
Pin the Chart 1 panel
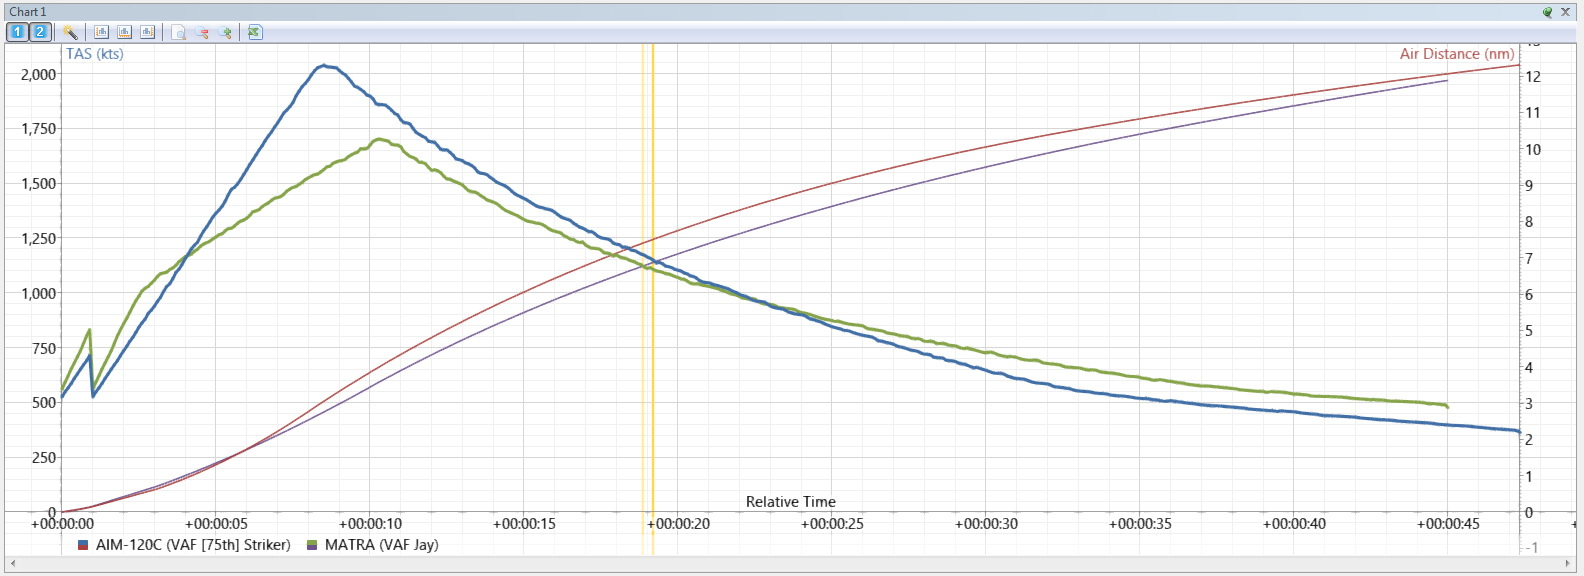[x=1547, y=12]
